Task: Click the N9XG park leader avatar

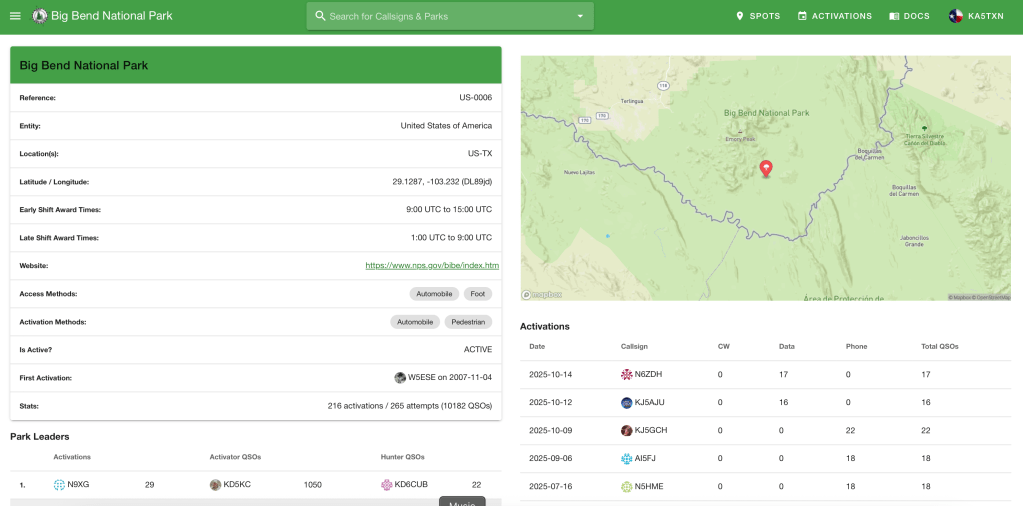Action: pos(59,485)
